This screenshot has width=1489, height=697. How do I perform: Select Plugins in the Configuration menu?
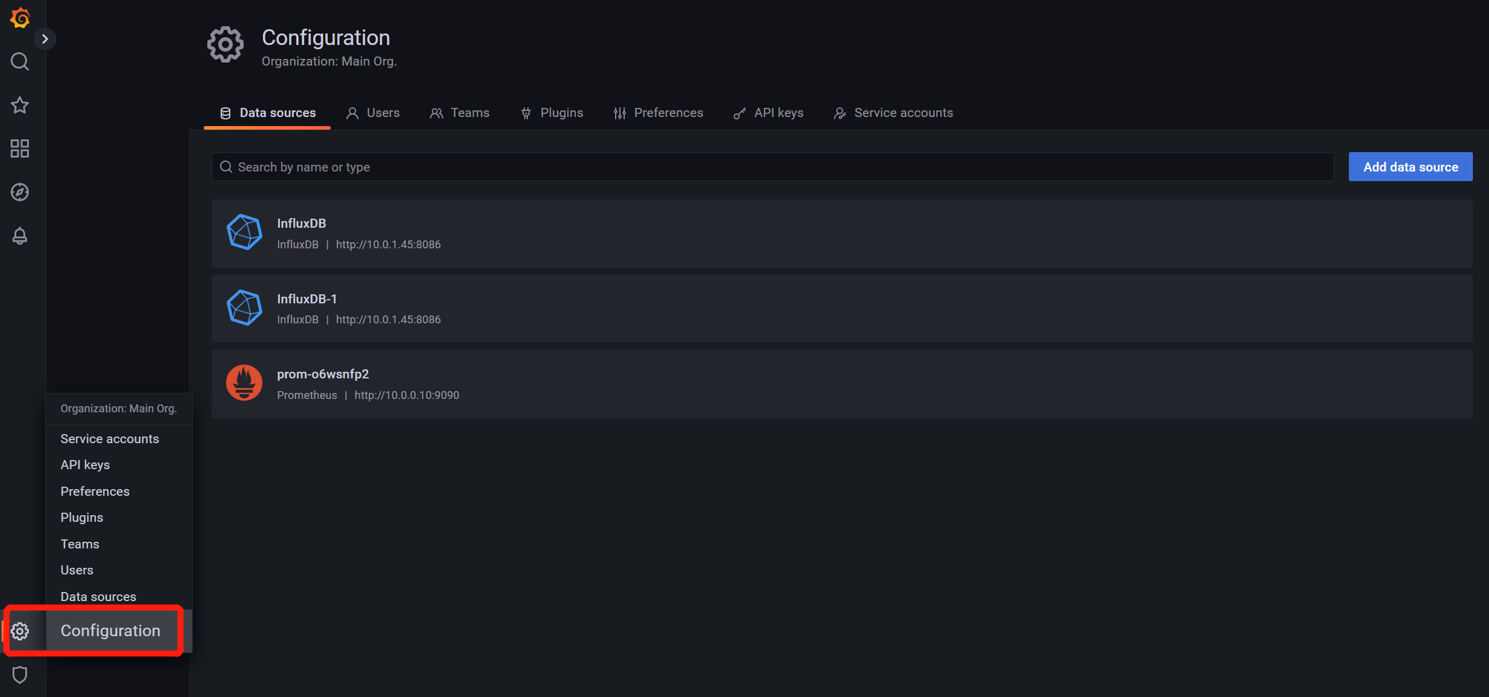tap(82, 518)
